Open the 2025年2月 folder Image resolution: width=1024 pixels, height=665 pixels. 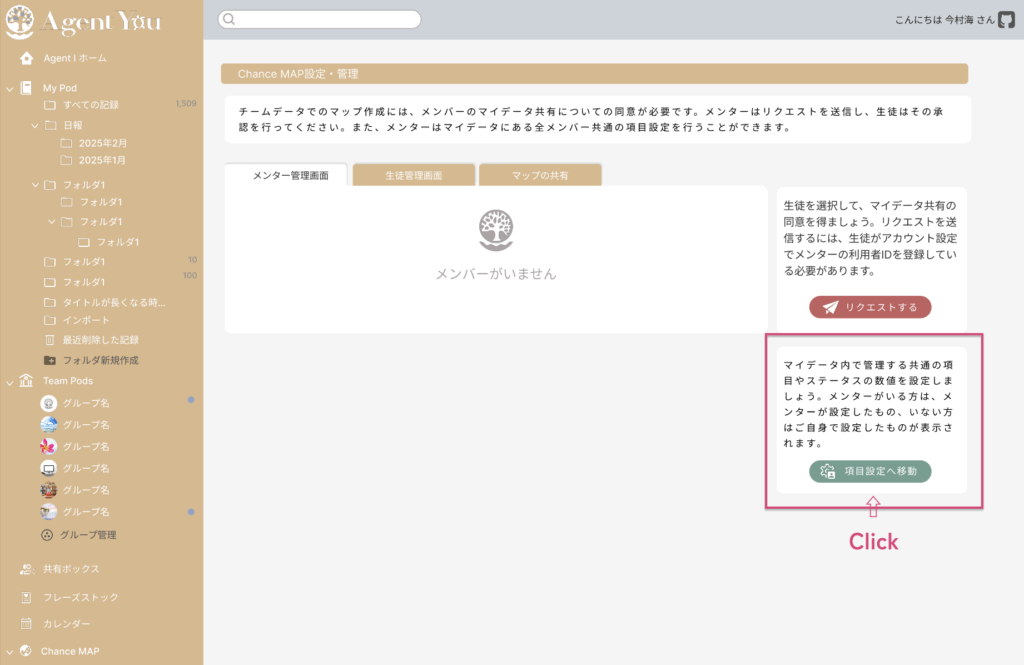(101, 143)
